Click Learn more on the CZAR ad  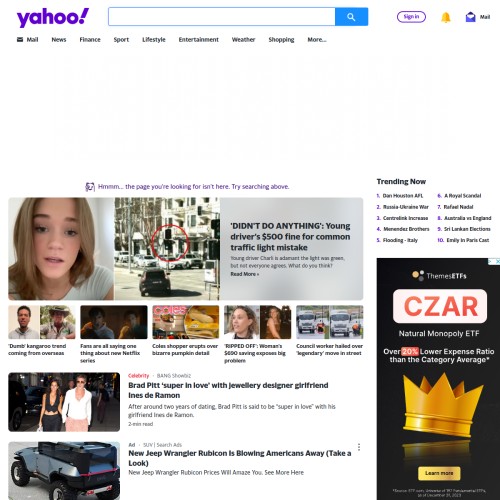click(439, 473)
